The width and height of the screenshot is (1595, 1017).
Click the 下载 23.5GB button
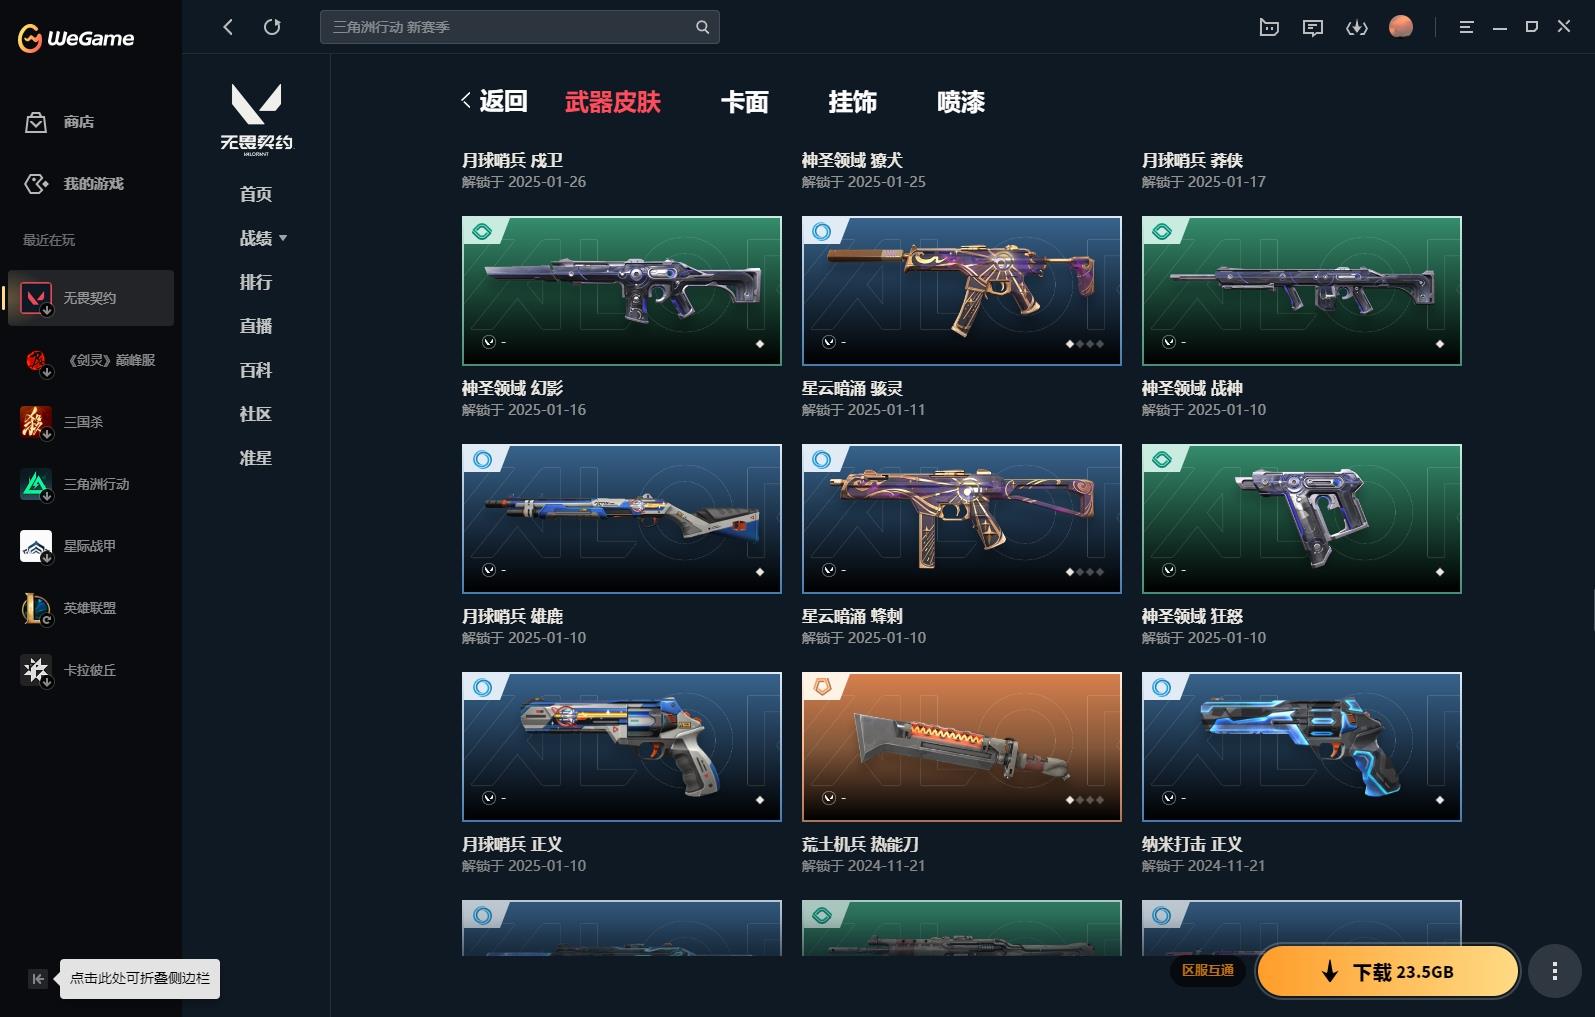tap(1387, 972)
